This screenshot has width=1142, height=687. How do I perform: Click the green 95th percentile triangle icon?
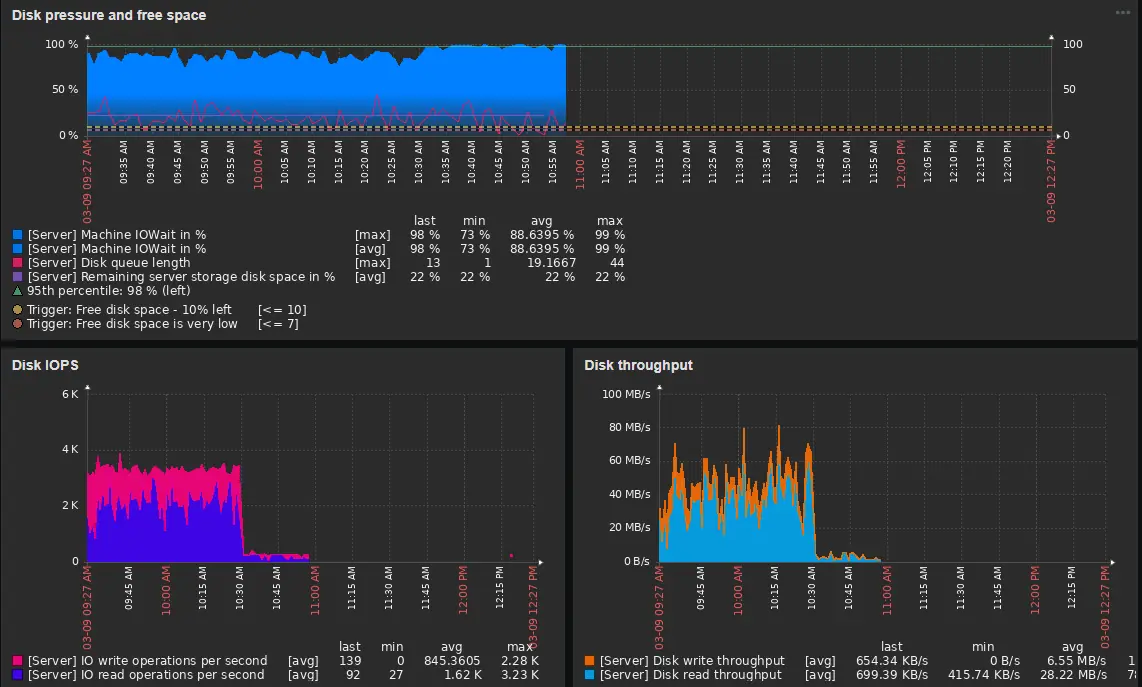(17, 291)
